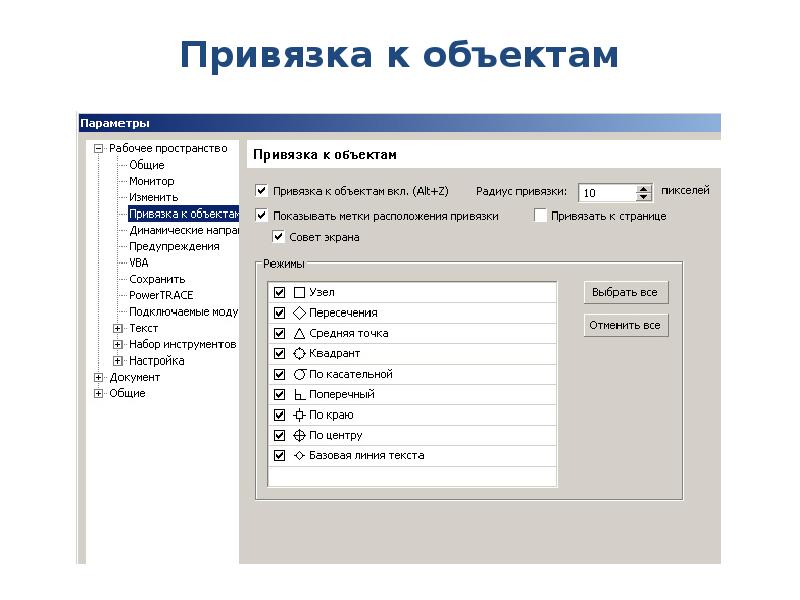Select highlighted Привязка к объектам tree item
Screen dimensions: 800x600
point(183,214)
